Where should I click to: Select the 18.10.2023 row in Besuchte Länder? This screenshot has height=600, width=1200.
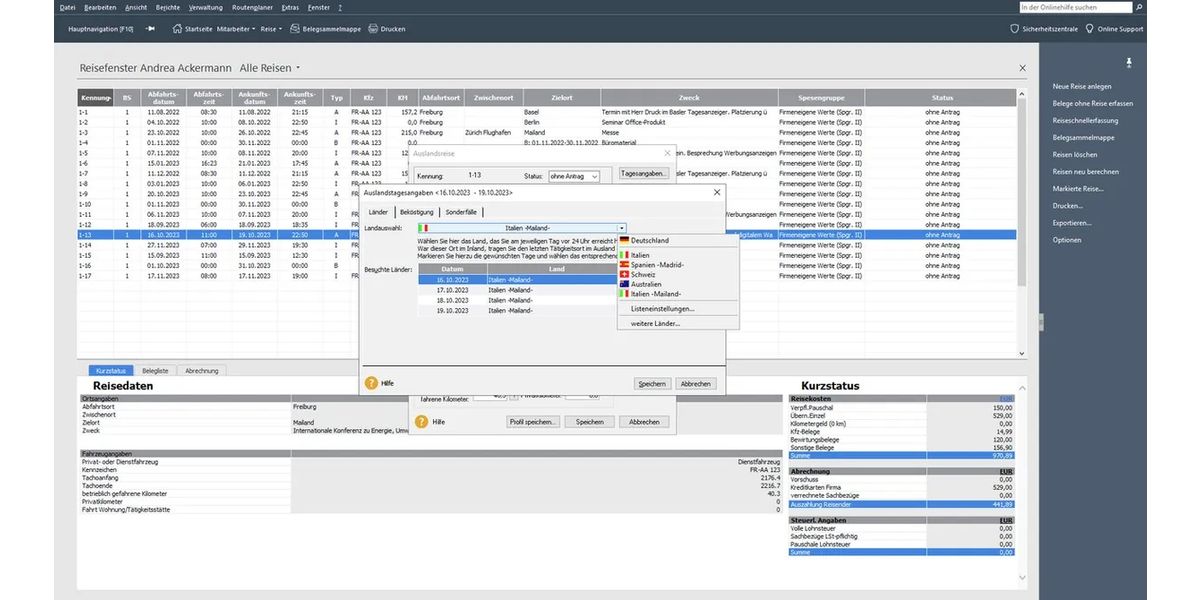click(x=453, y=300)
